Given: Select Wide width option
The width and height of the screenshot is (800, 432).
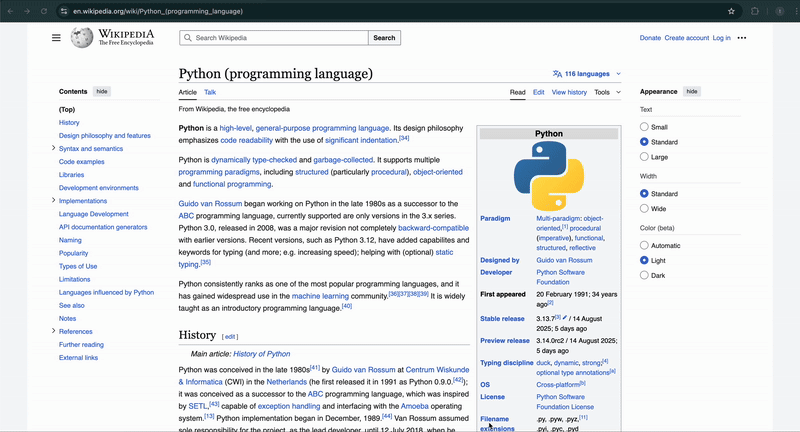Looking at the screenshot, I should click(x=644, y=209).
